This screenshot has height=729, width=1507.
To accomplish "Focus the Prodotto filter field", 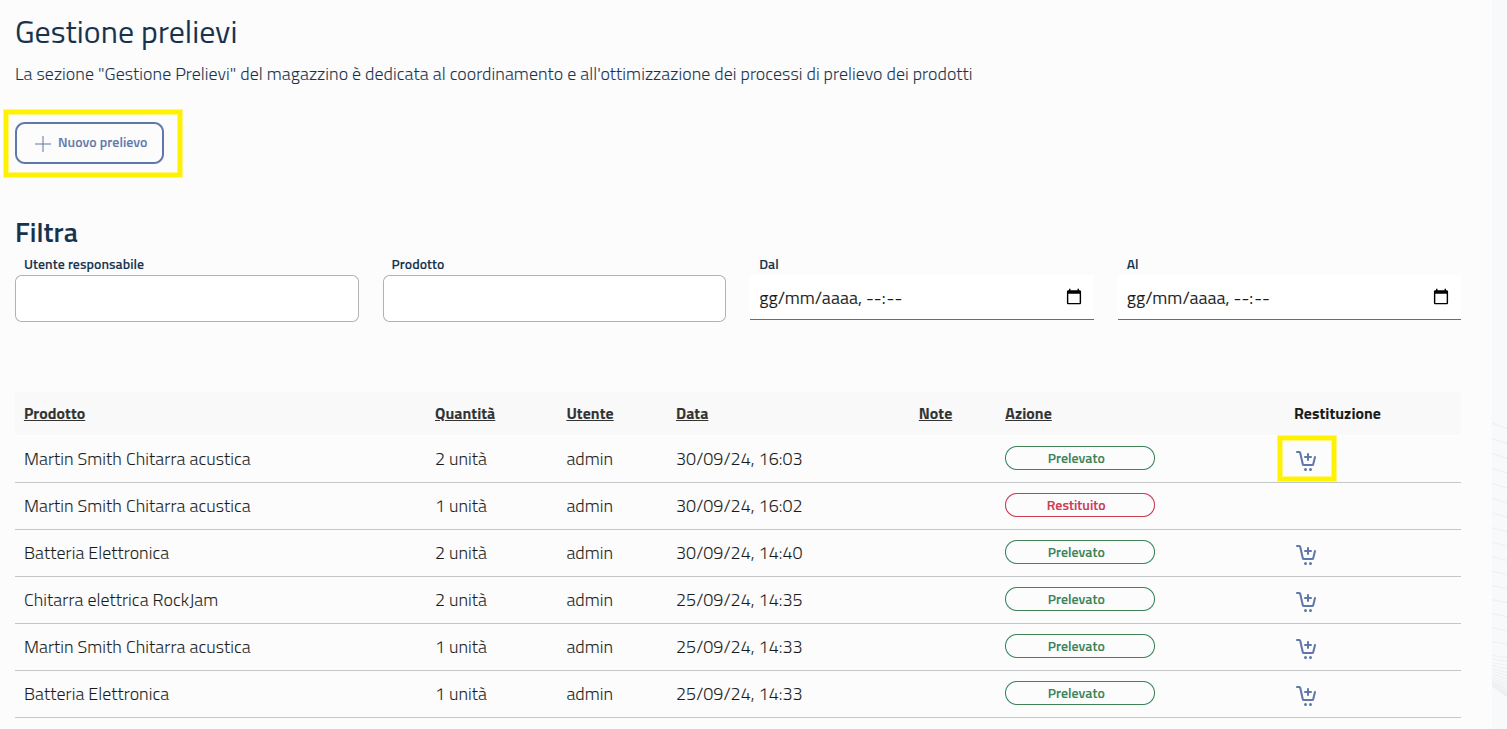I will 554,298.
